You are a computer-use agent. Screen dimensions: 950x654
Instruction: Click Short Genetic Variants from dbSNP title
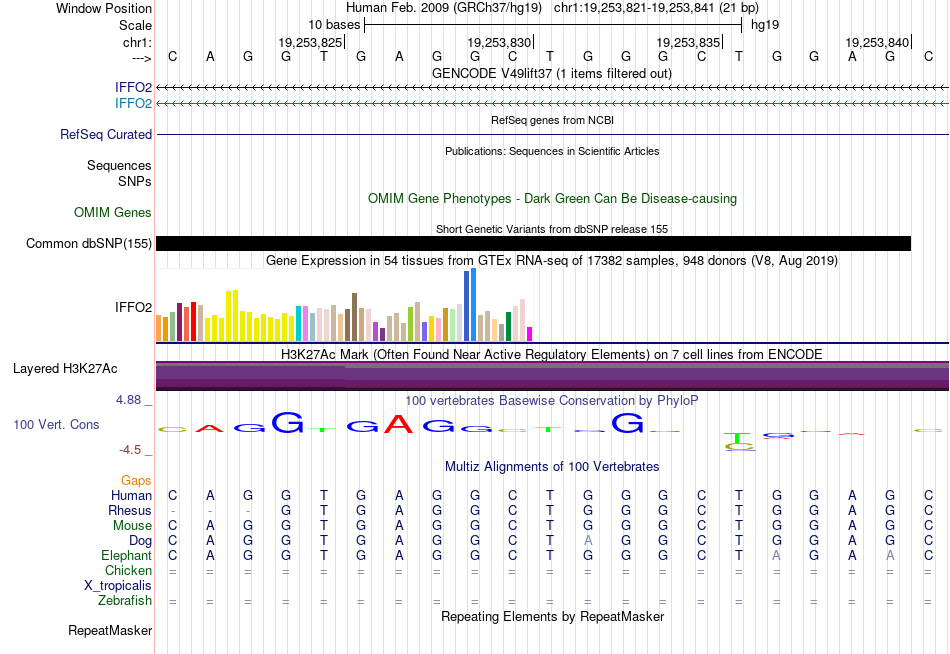pos(552,229)
